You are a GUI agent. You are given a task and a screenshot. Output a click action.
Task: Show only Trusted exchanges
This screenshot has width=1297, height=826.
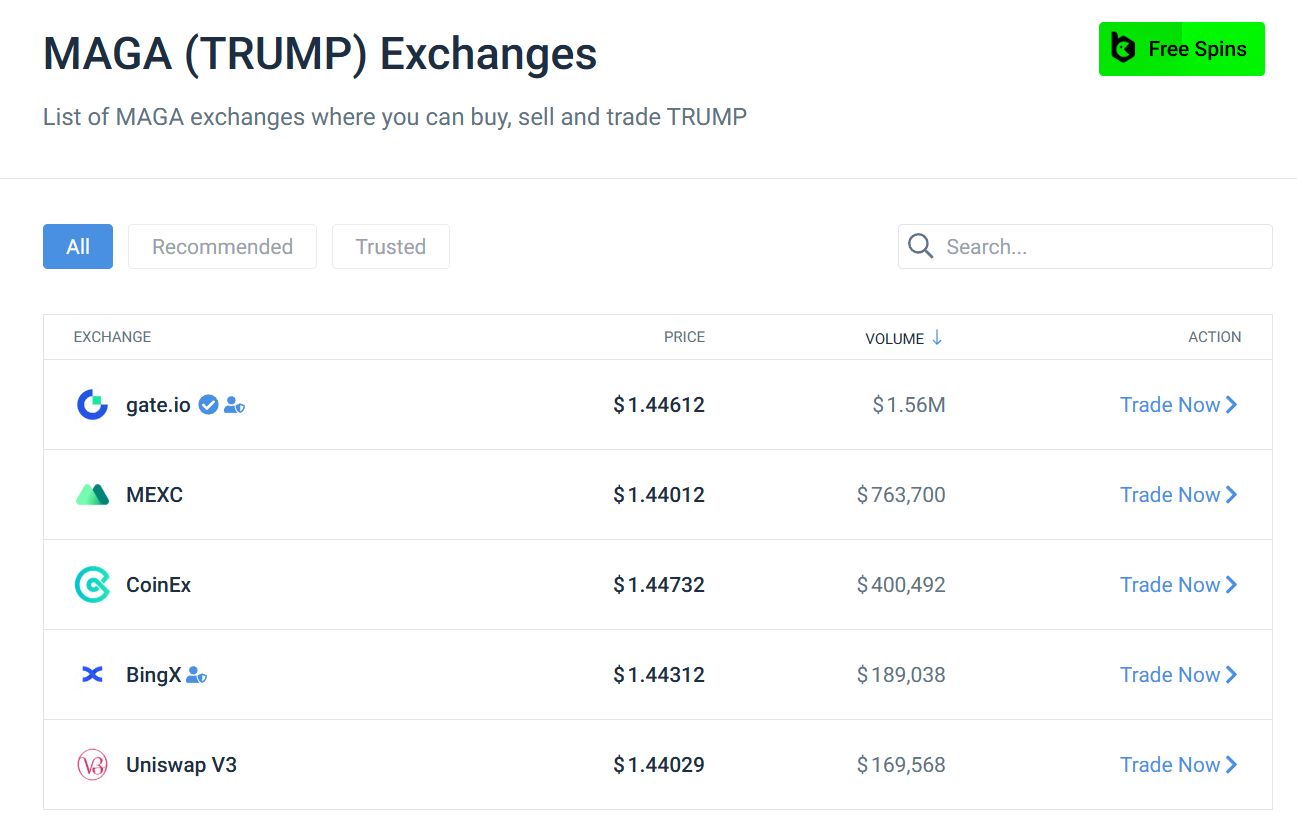coord(391,247)
